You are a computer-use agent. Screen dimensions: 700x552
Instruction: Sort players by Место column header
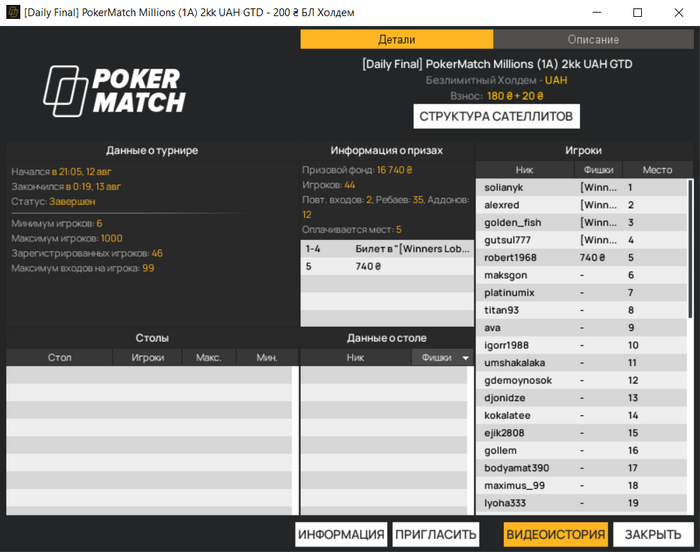point(658,170)
